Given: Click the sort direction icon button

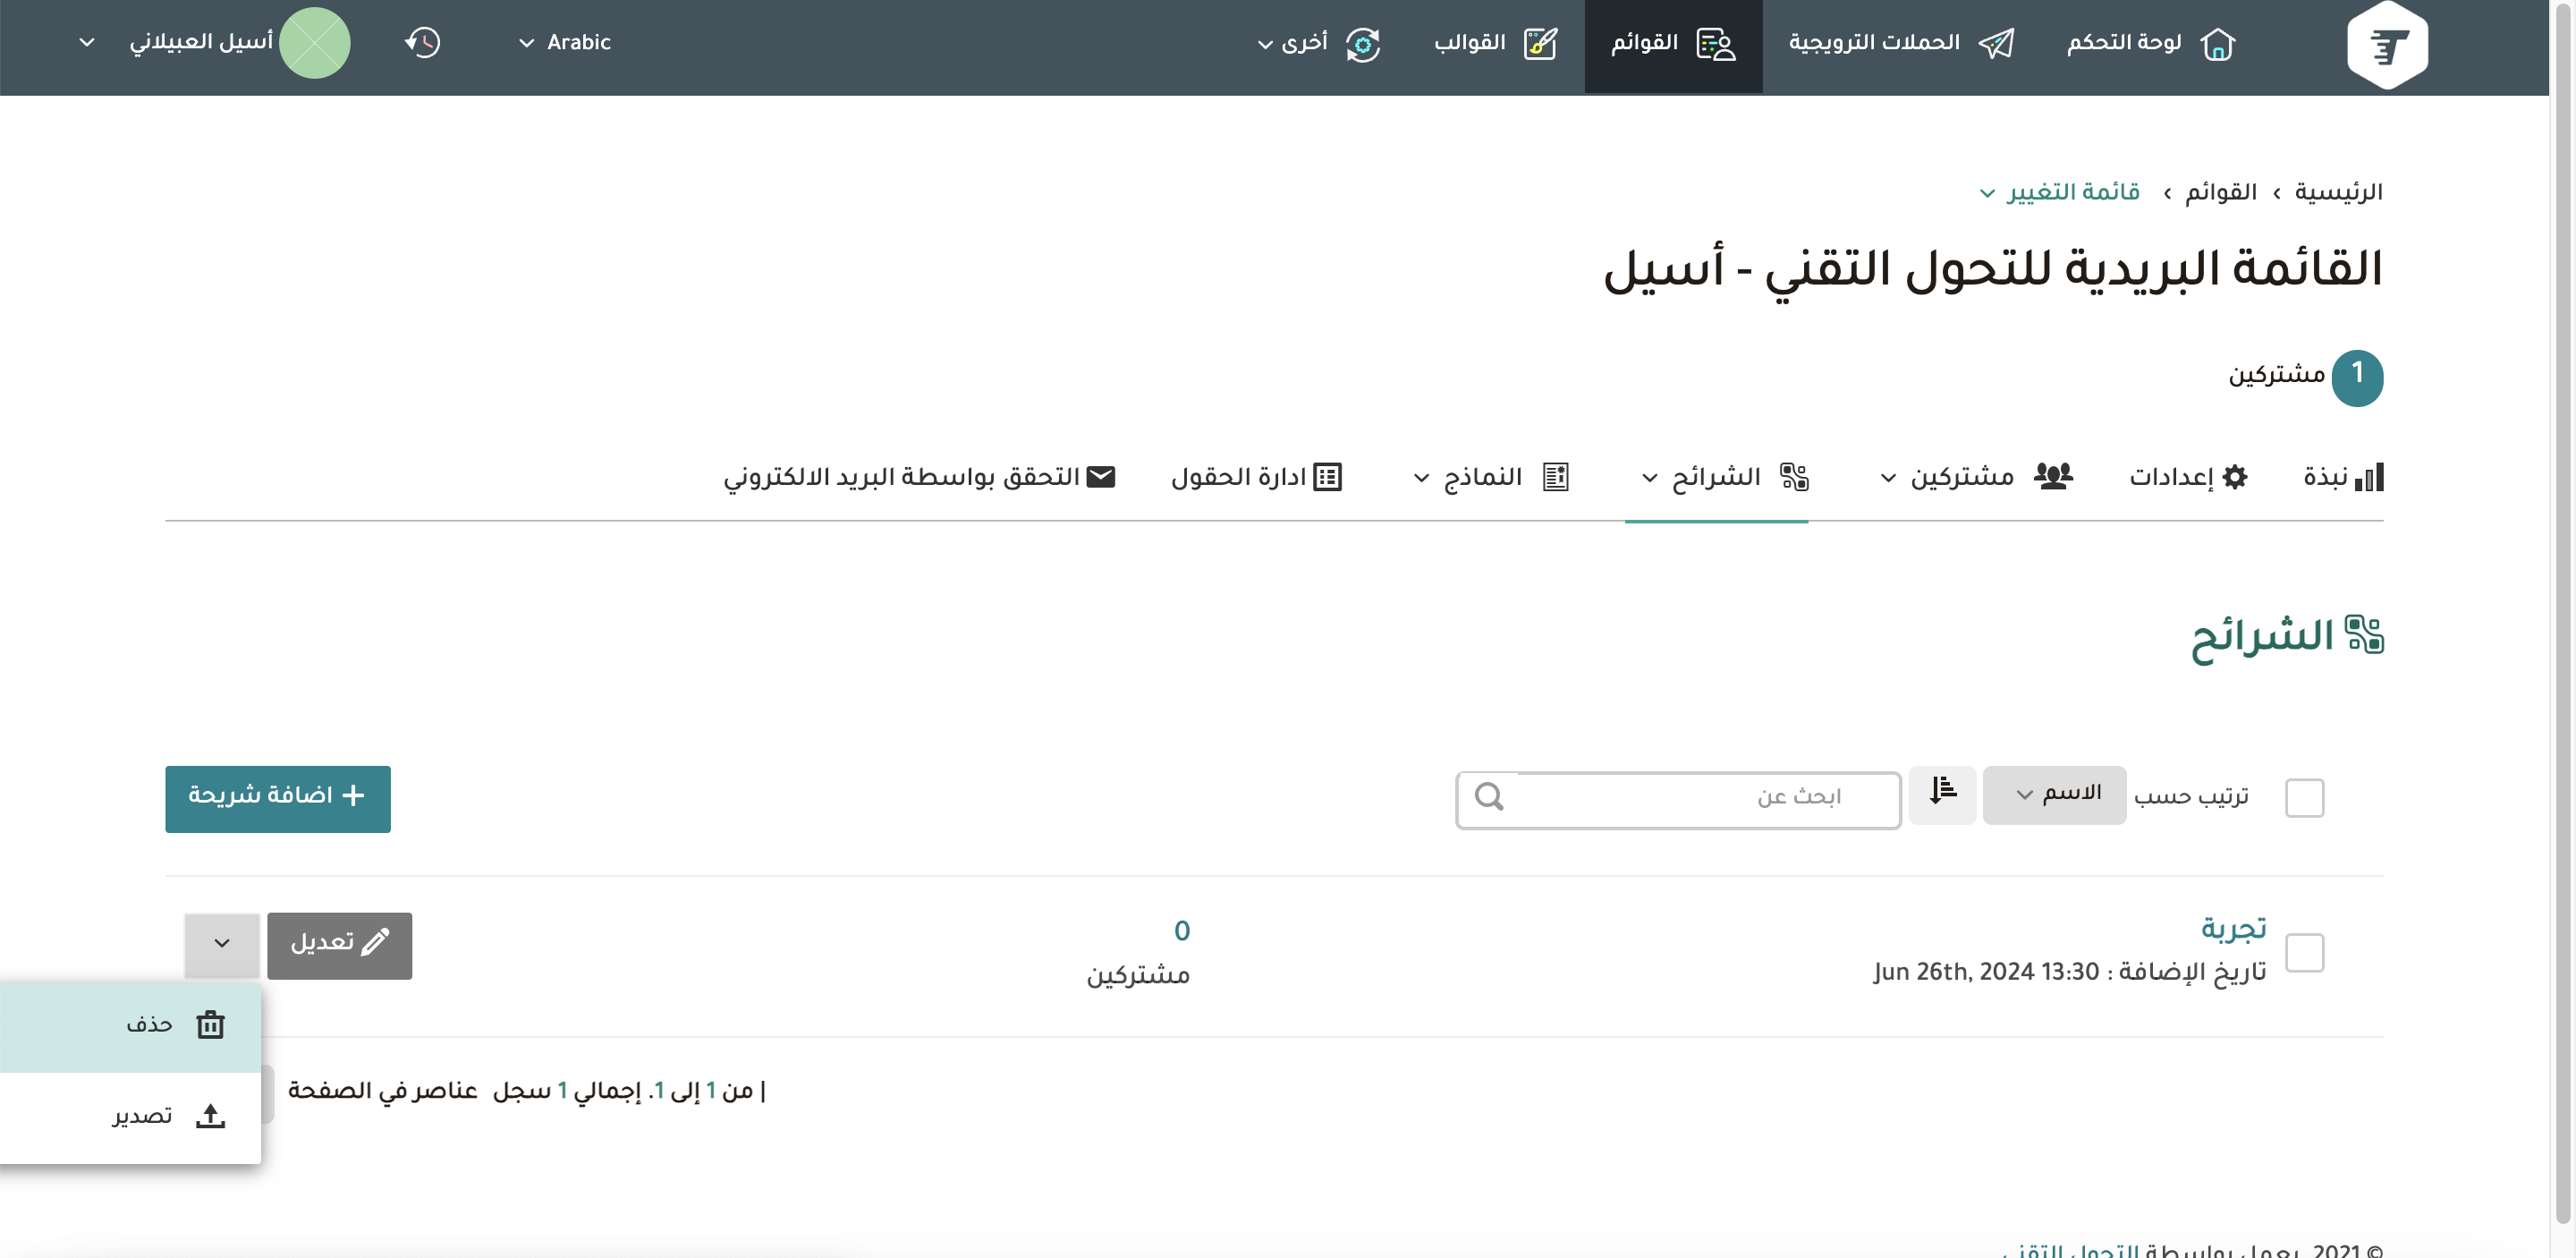Looking at the screenshot, I should [1941, 795].
